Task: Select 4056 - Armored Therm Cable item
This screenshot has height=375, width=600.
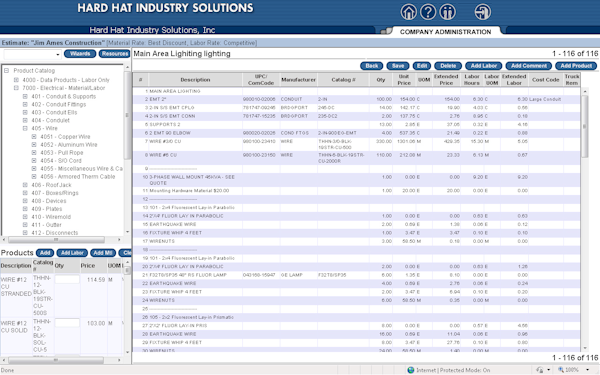Action: click(78, 177)
